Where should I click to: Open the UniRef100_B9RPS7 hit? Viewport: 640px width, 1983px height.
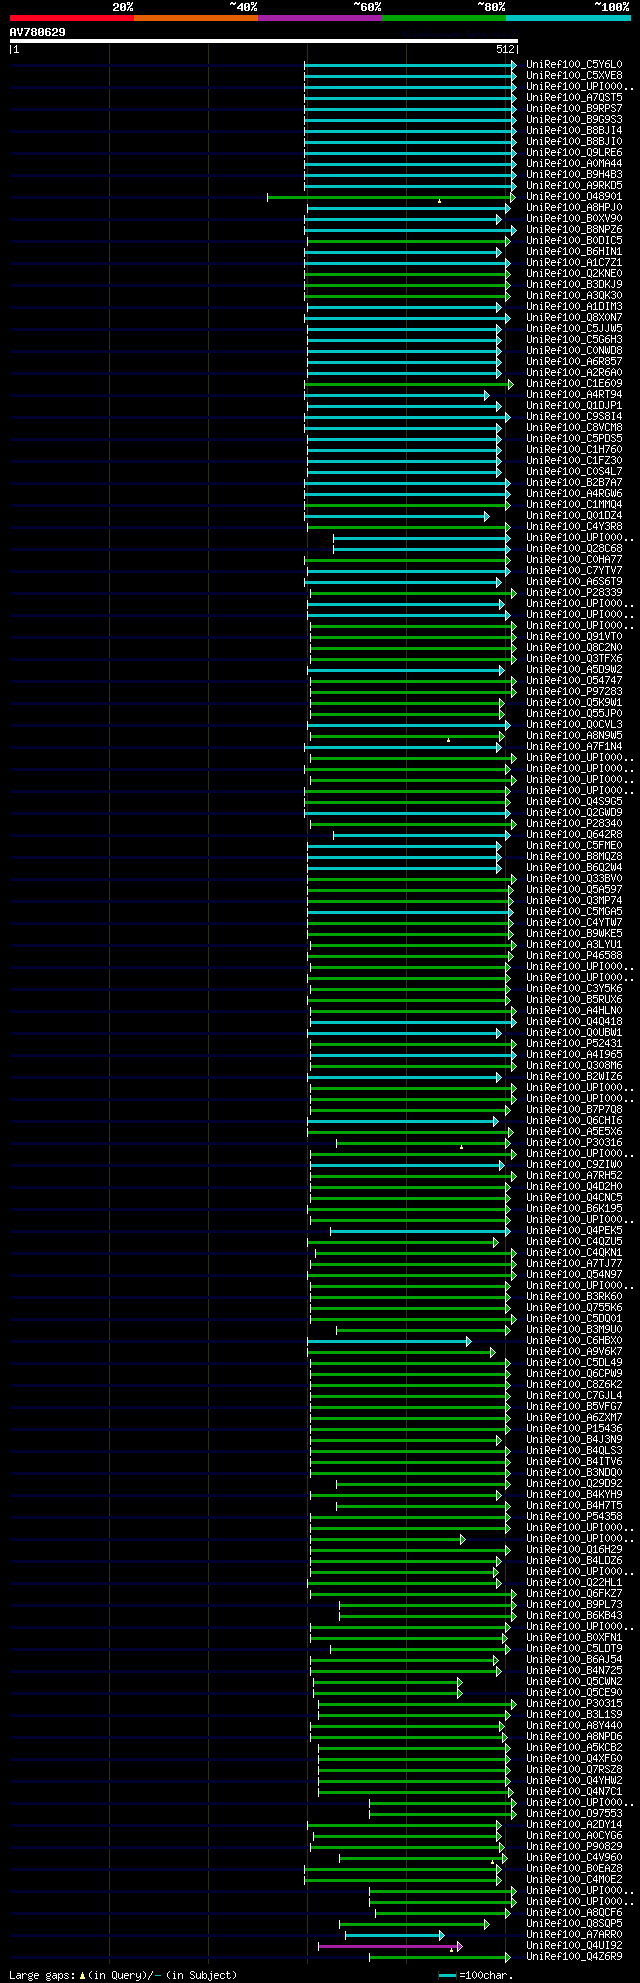tap(574, 109)
